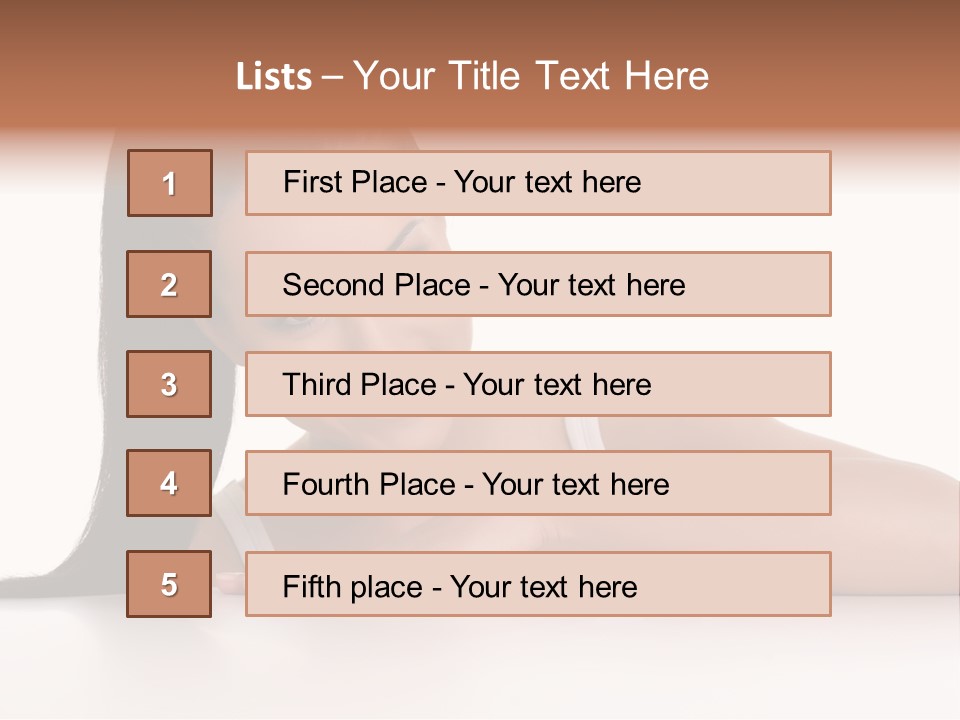Select the "Your Title Text Here" heading text
Viewport: 960px width, 720px height.
(x=531, y=76)
